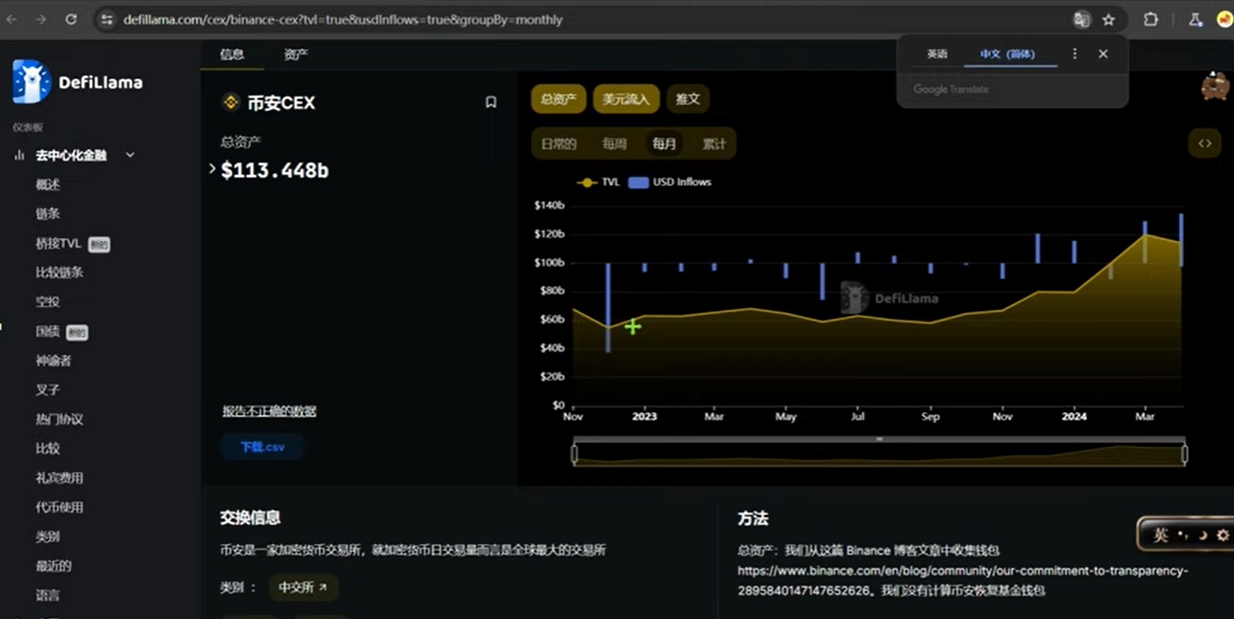The image size is (1234, 619).
Task: Open 最近的 in the sidebar
Action: (x=53, y=565)
